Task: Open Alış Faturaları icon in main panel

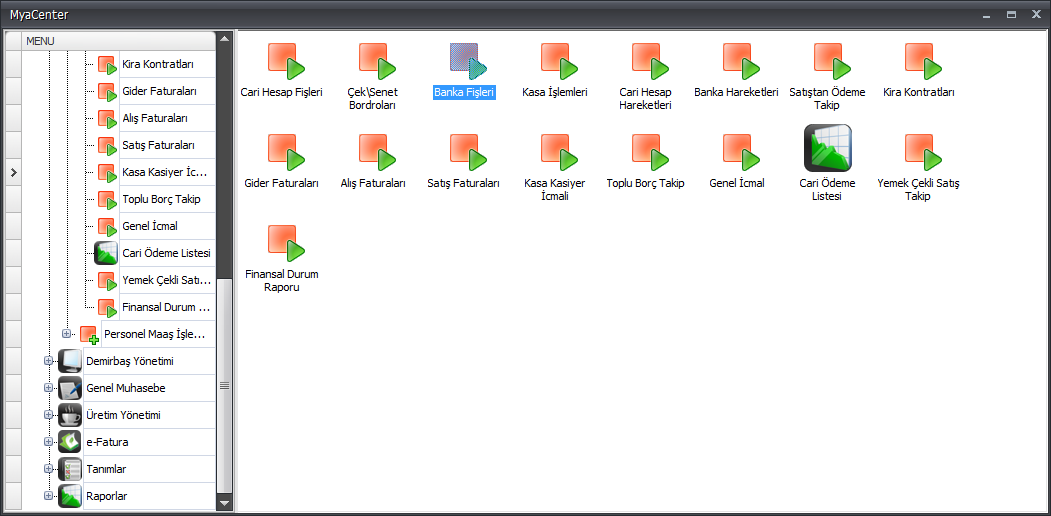Action: (377, 153)
